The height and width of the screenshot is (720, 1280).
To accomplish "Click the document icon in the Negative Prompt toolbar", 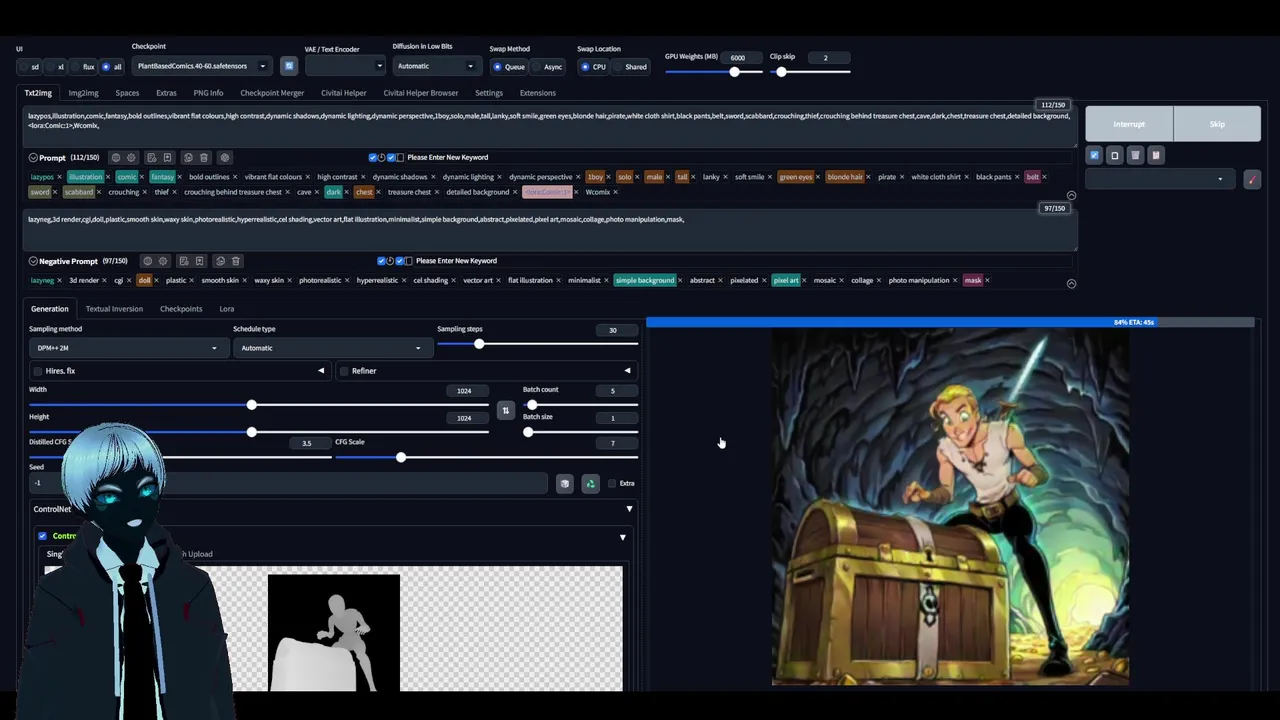I will pos(183,261).
